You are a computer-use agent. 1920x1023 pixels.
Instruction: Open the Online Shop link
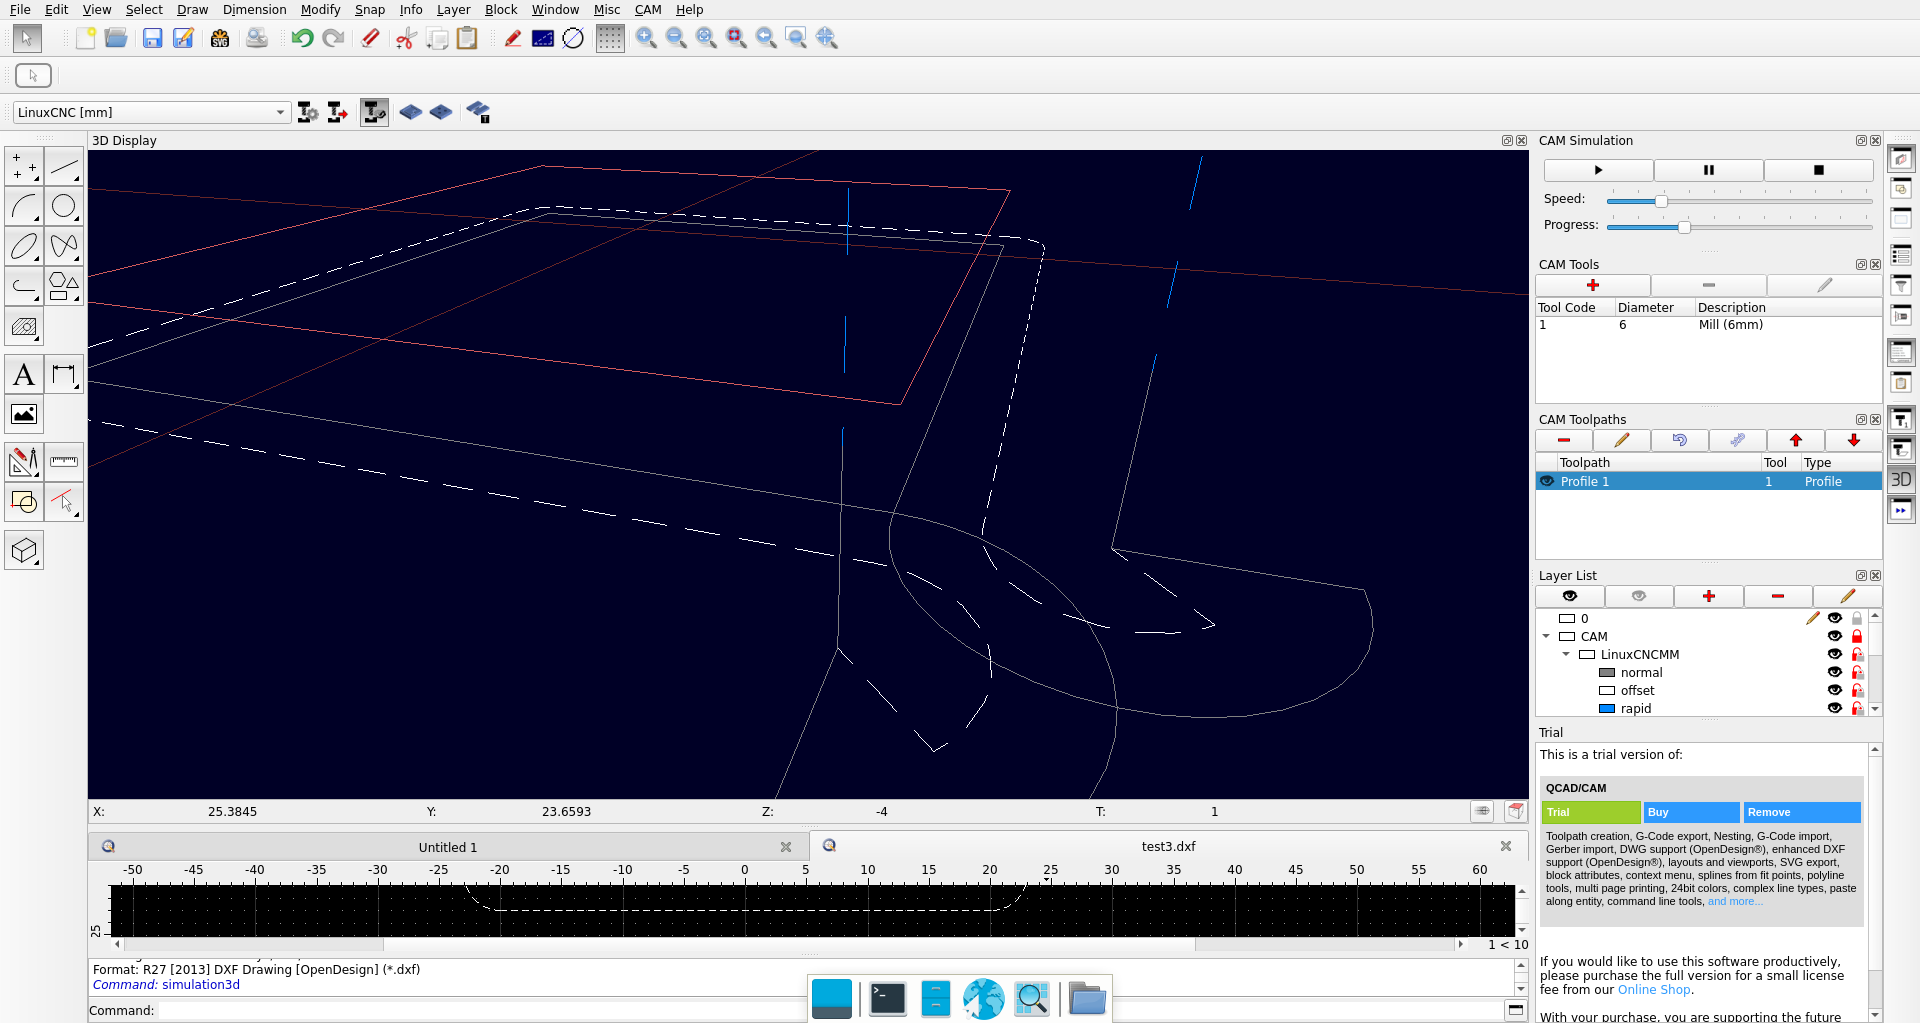tap(1653, 989)
